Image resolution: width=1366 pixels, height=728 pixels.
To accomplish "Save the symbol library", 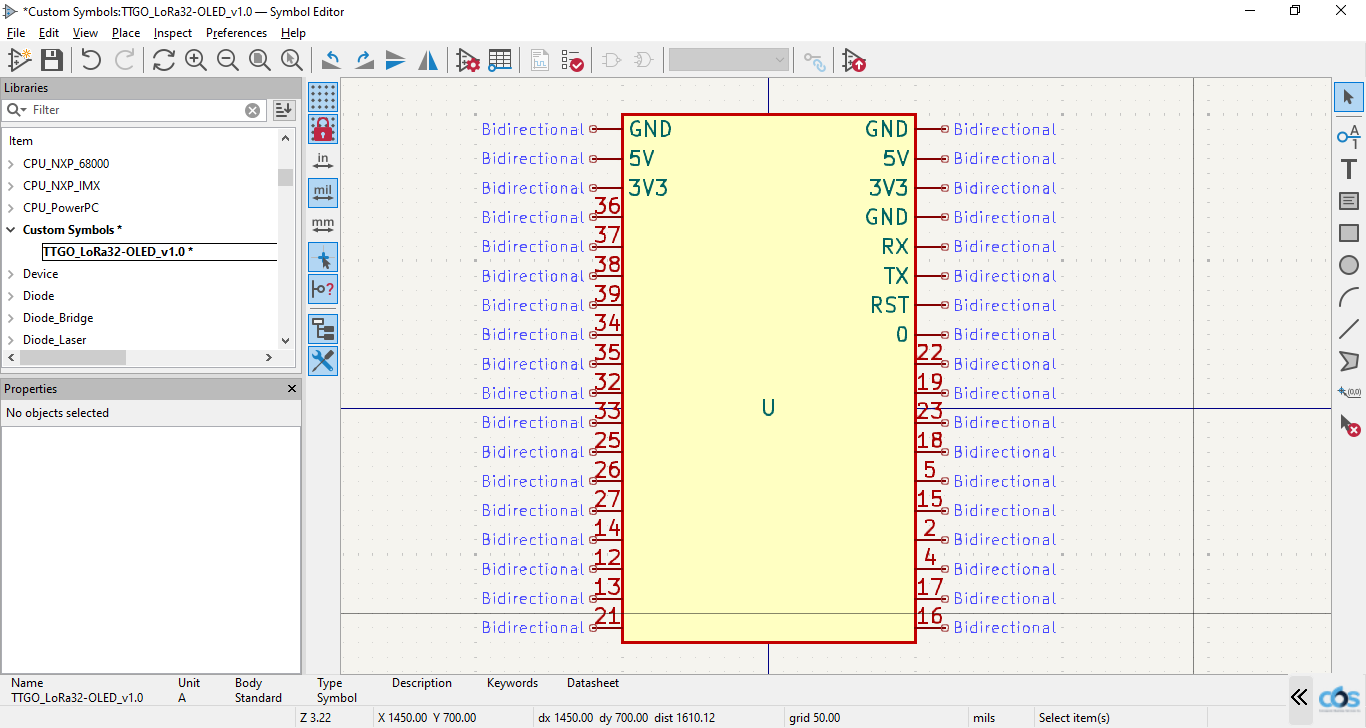I will point(52,60).
